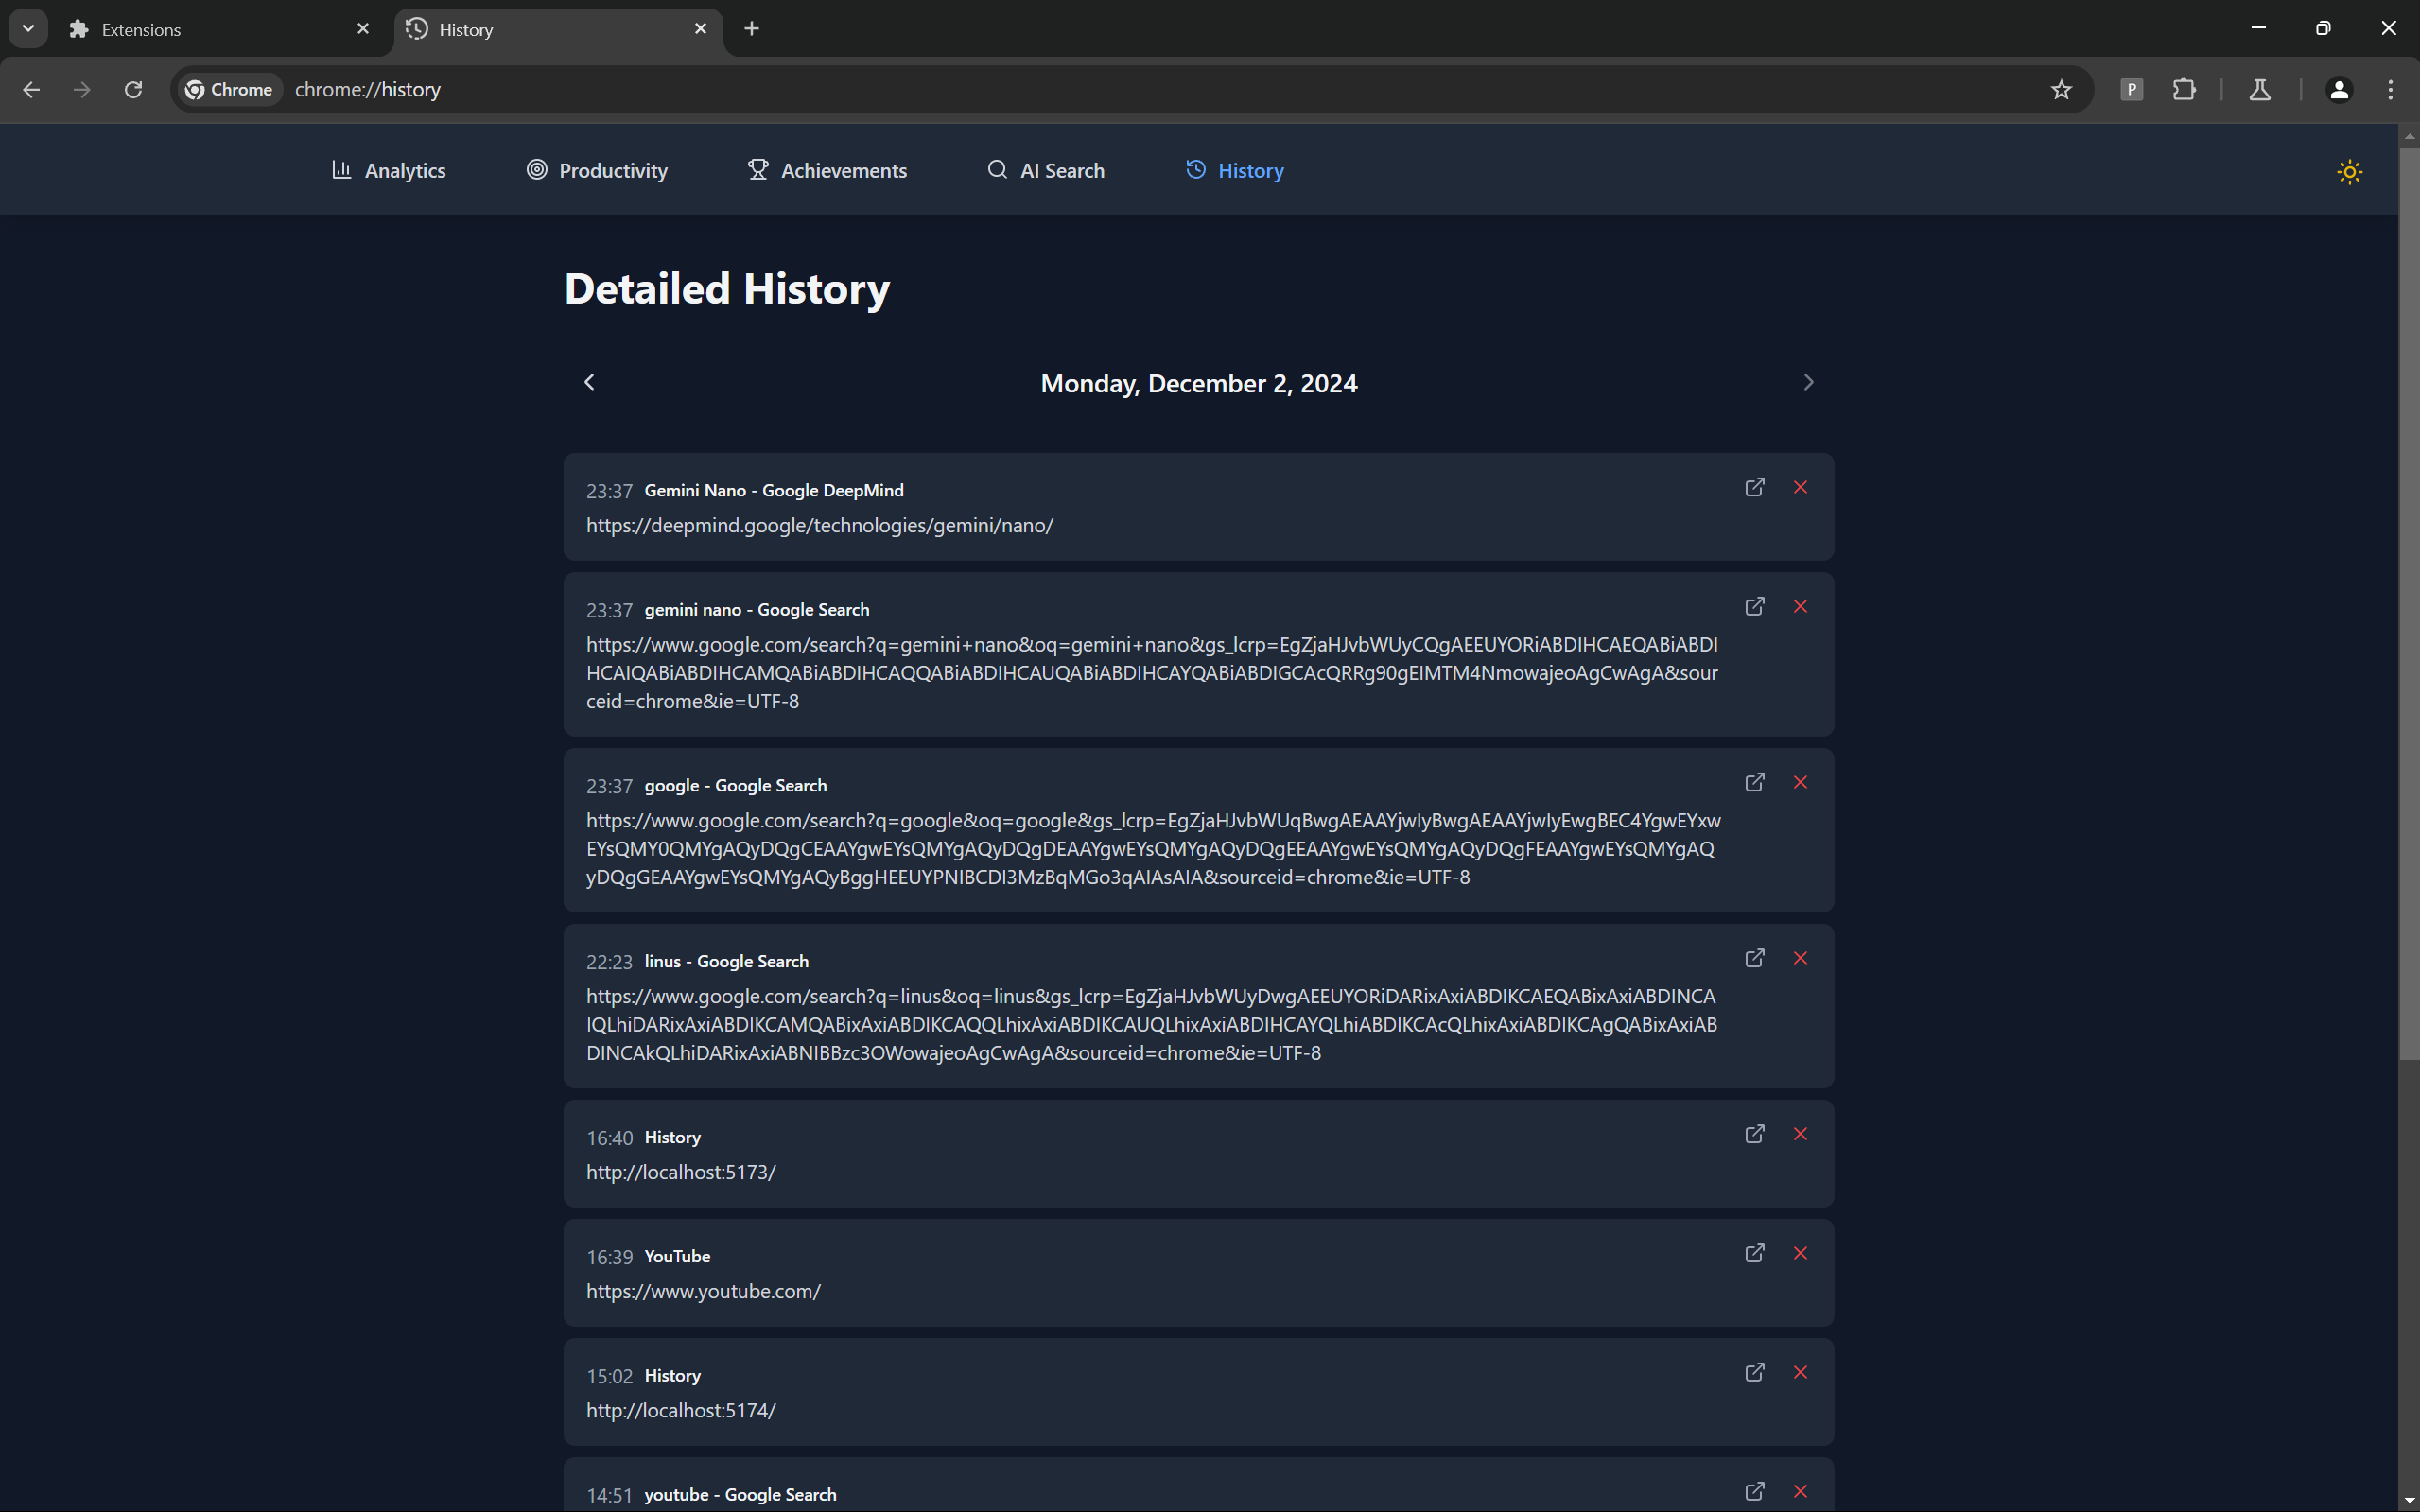Open the AI Search page

pyautogui.click(x=1046, y=171)
